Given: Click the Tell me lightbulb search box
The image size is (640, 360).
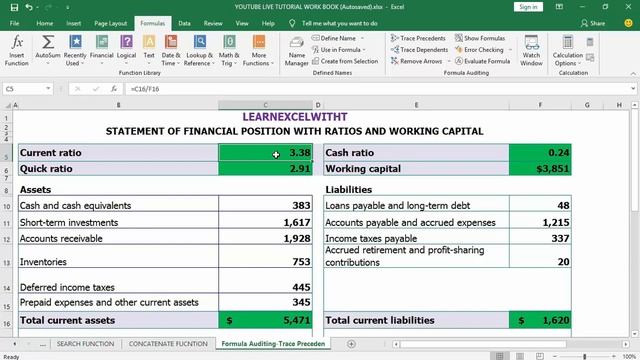Looking at the screenshot, I should 333,23.
